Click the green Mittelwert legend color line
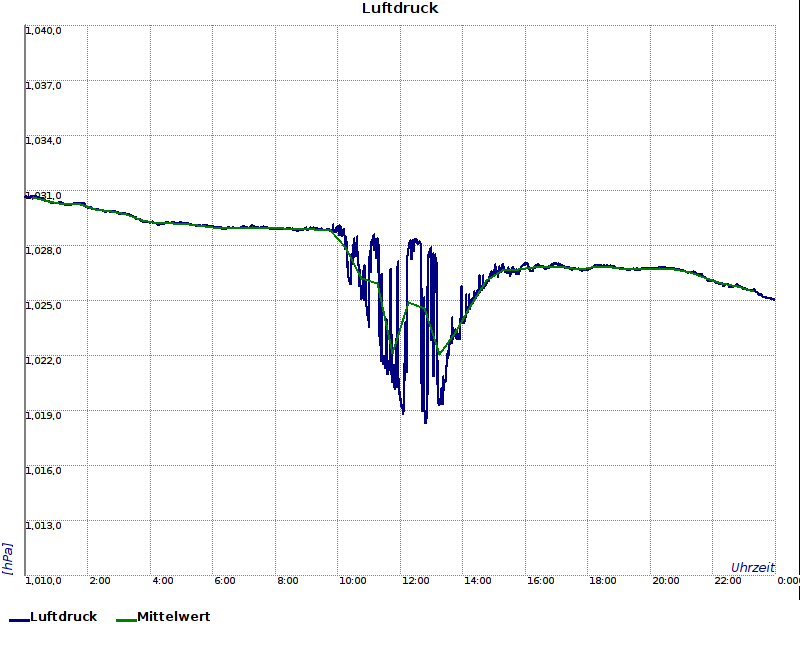The height and width of the screenshot is (650, 800). click(127, 620)
